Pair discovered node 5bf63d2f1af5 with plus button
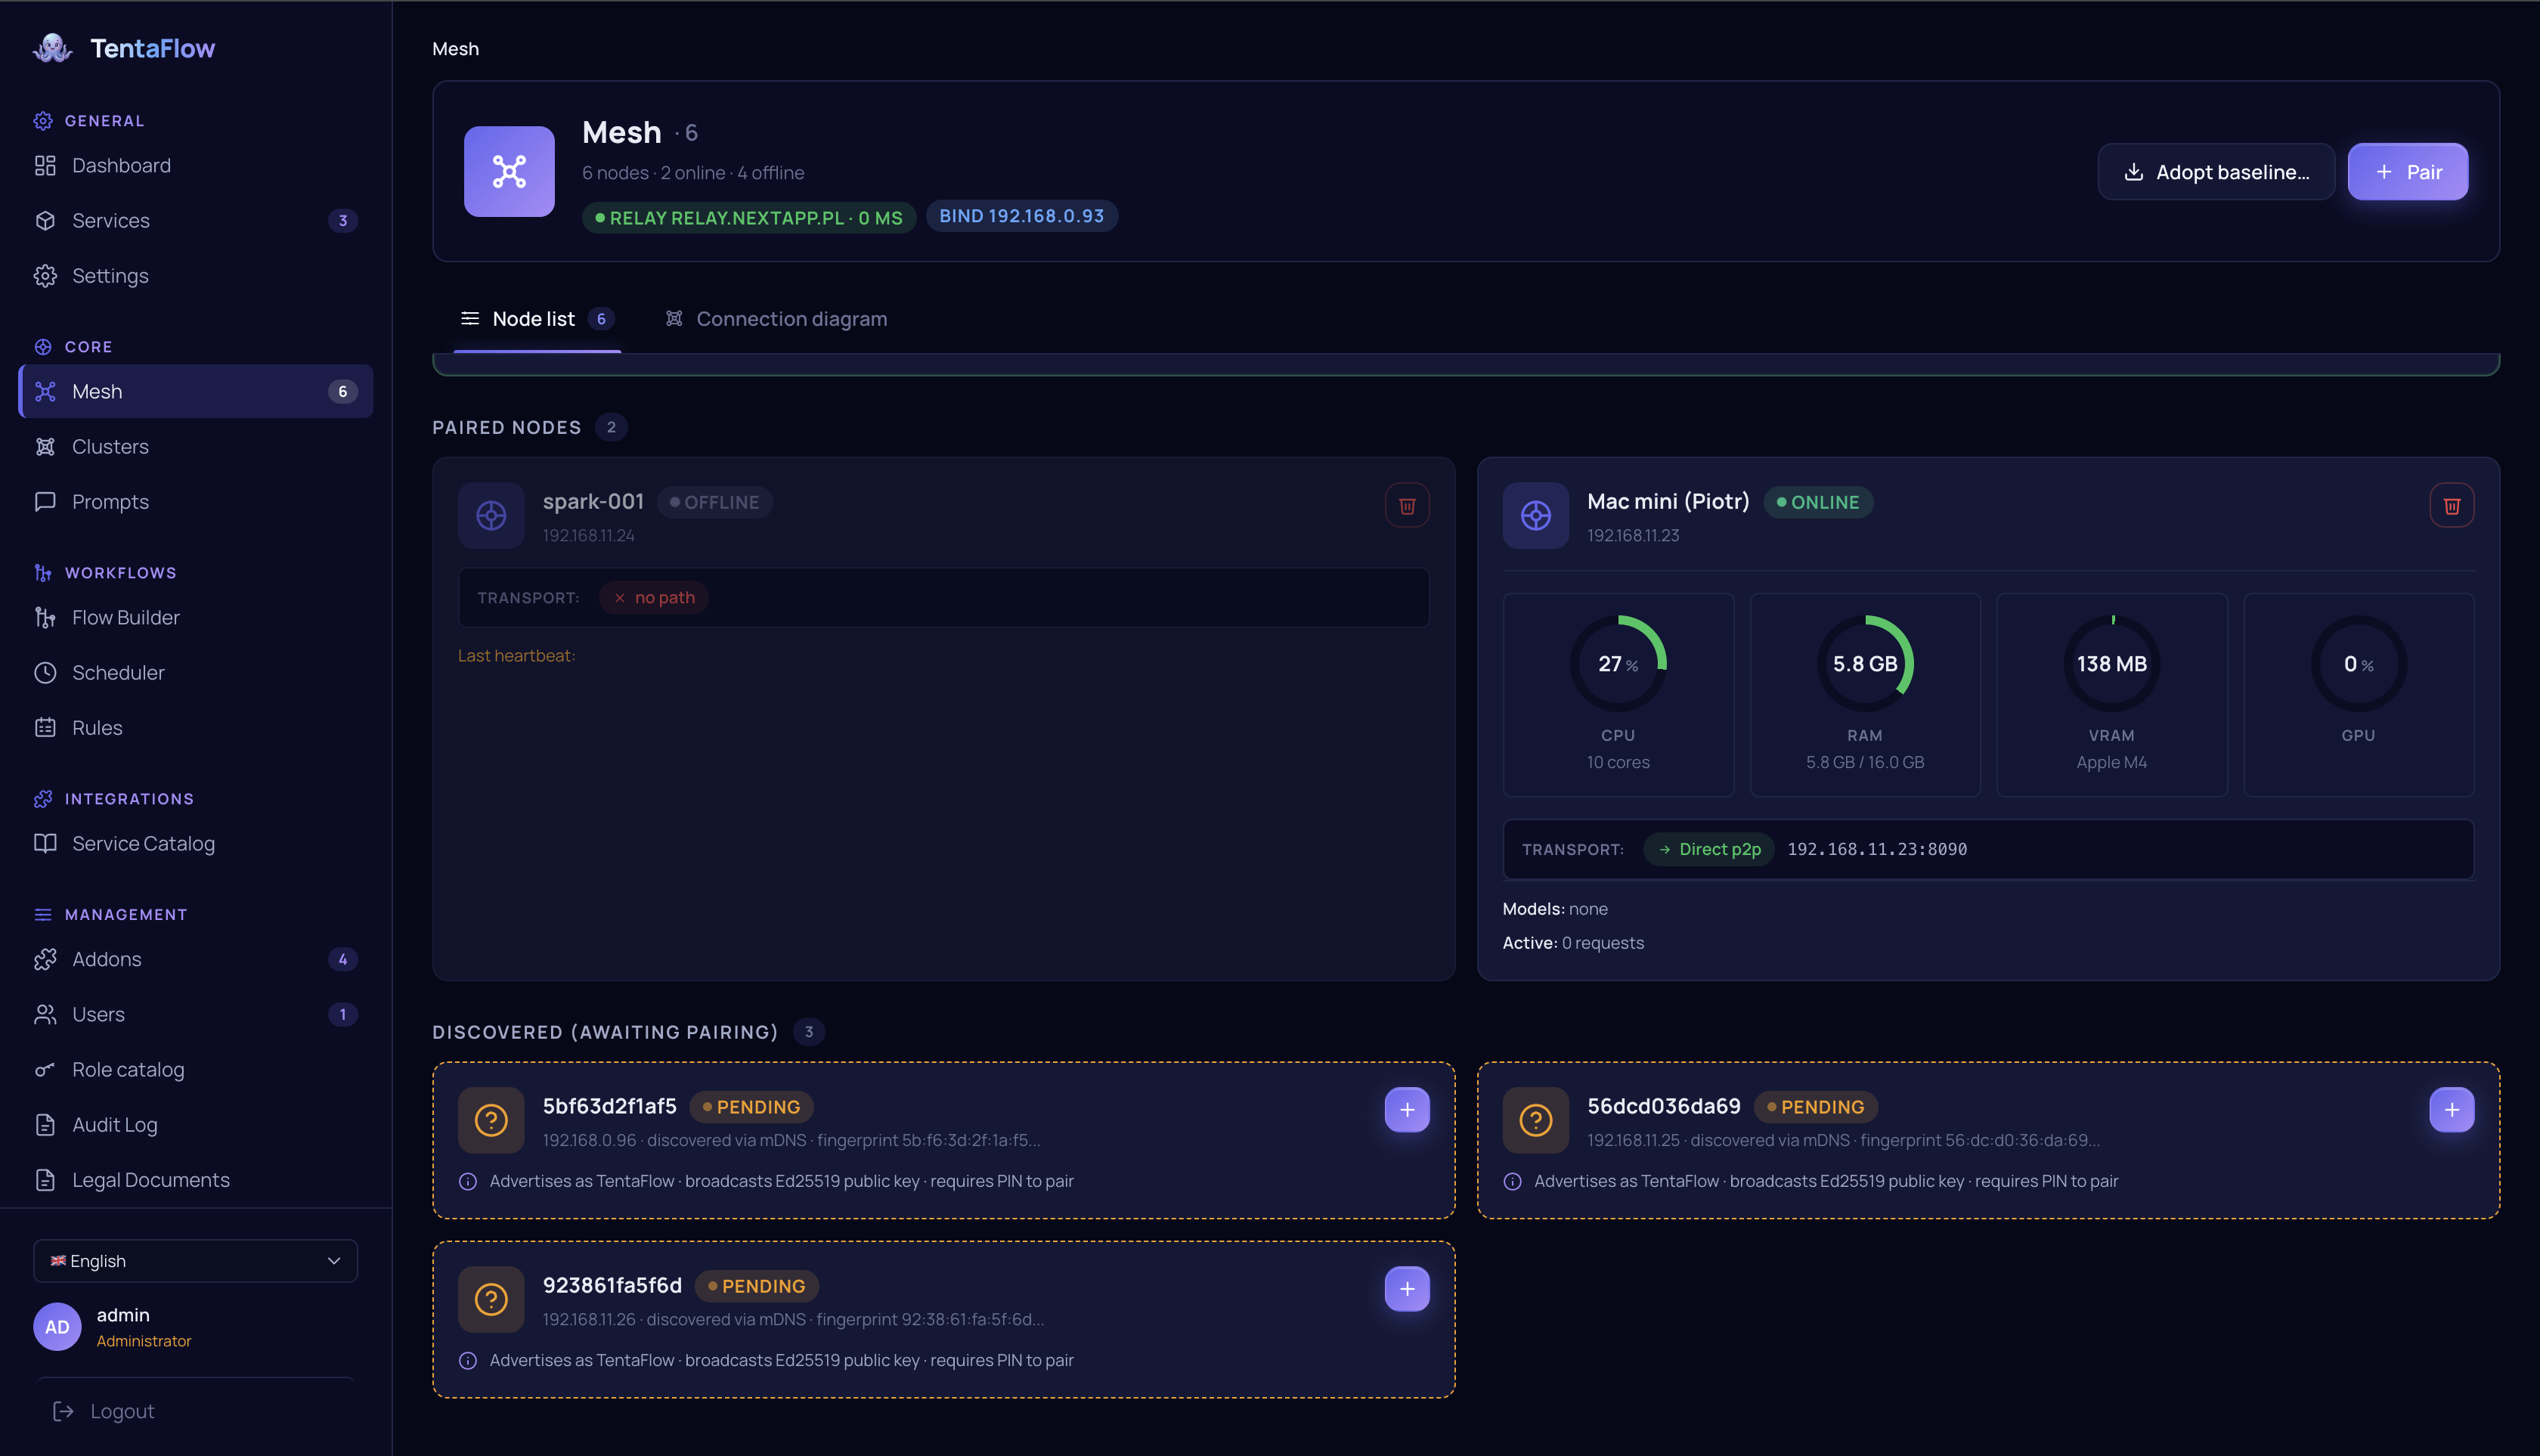The width and height of the screenshot is (2540, 1456). tap(1407, 1109)
